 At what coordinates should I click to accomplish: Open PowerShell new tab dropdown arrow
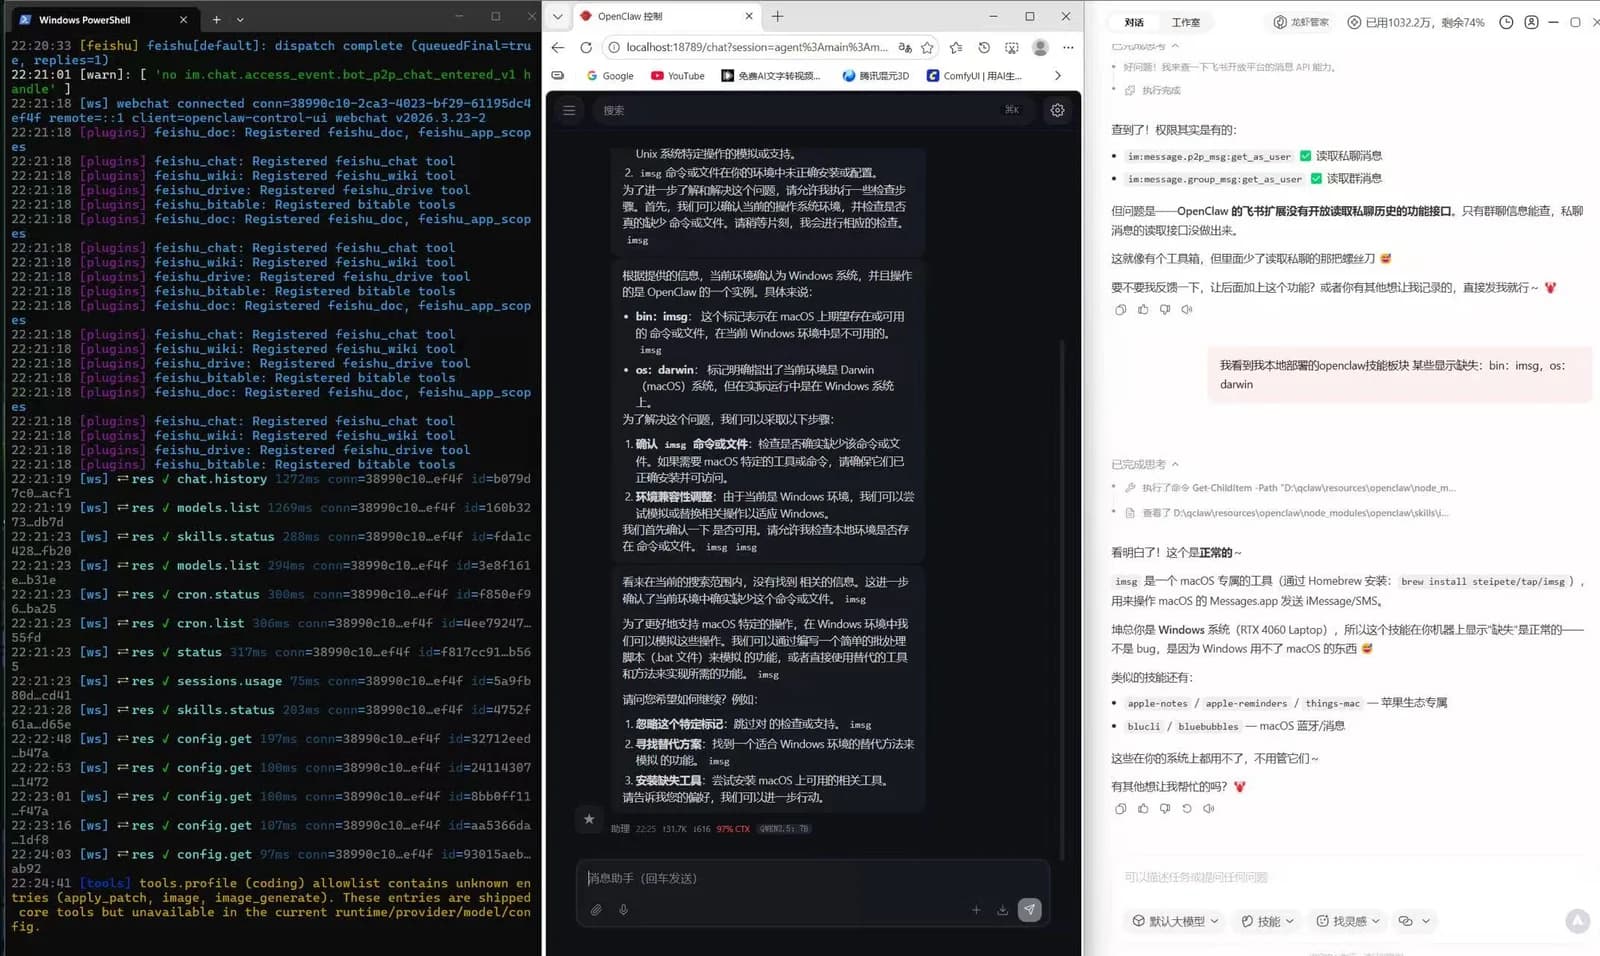[240, 19]
